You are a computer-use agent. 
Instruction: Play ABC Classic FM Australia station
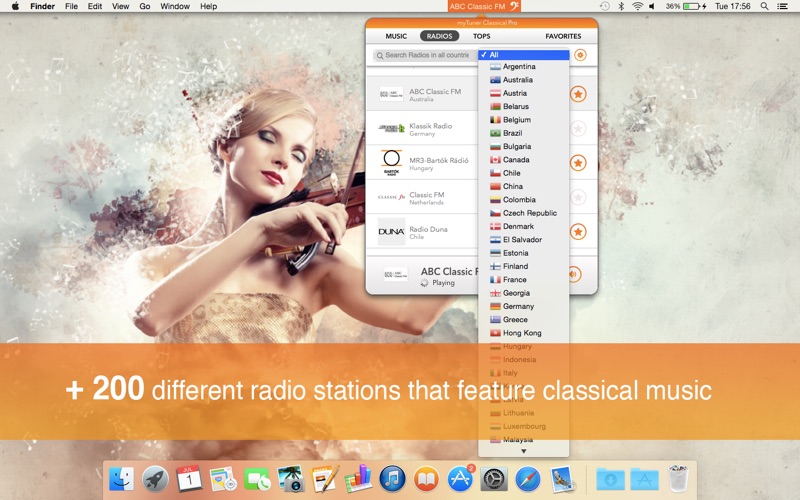click(421, 94)
